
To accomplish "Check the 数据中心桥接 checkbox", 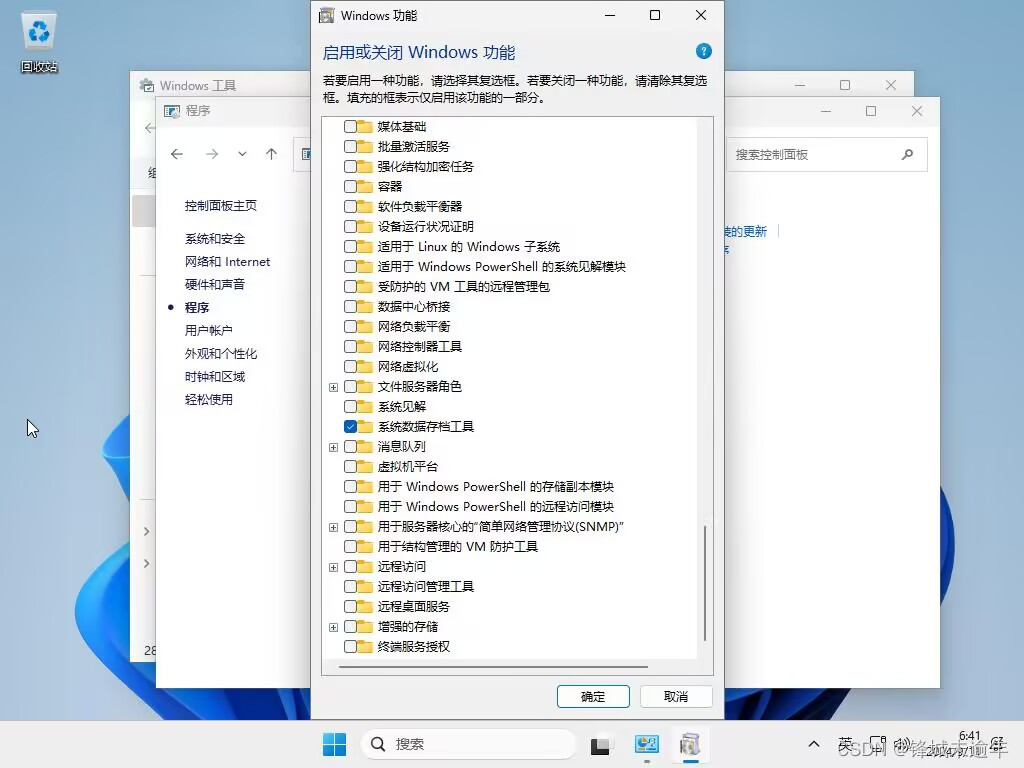I will point(350,306).
